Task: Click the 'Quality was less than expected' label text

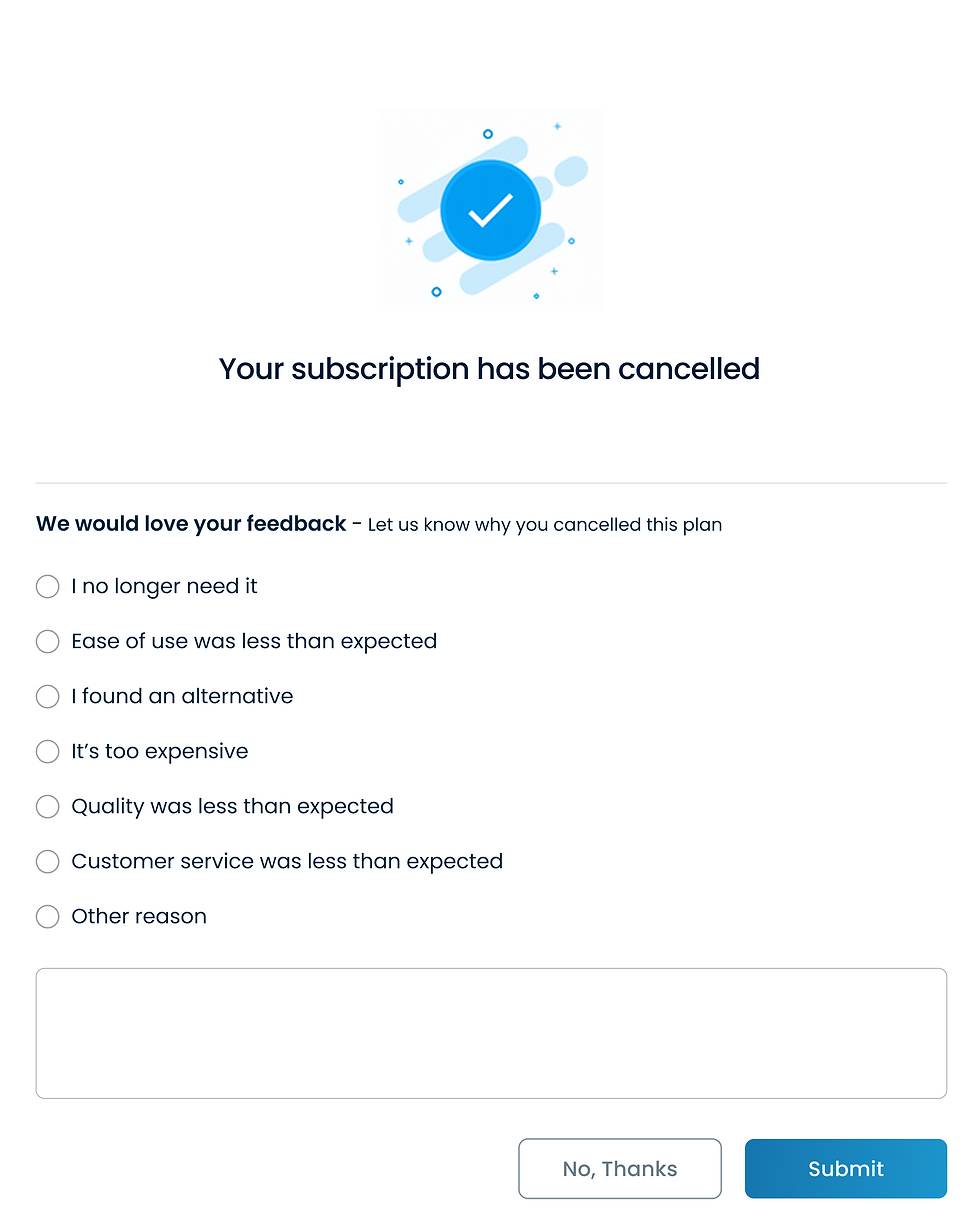Action: pyautogui.click(x=232, y=807)
